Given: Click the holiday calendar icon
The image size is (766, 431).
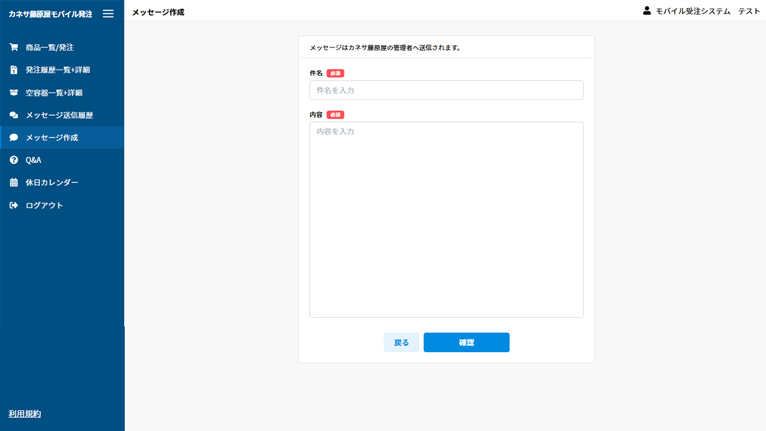Looking at the screenshot, I should (14, 182).
